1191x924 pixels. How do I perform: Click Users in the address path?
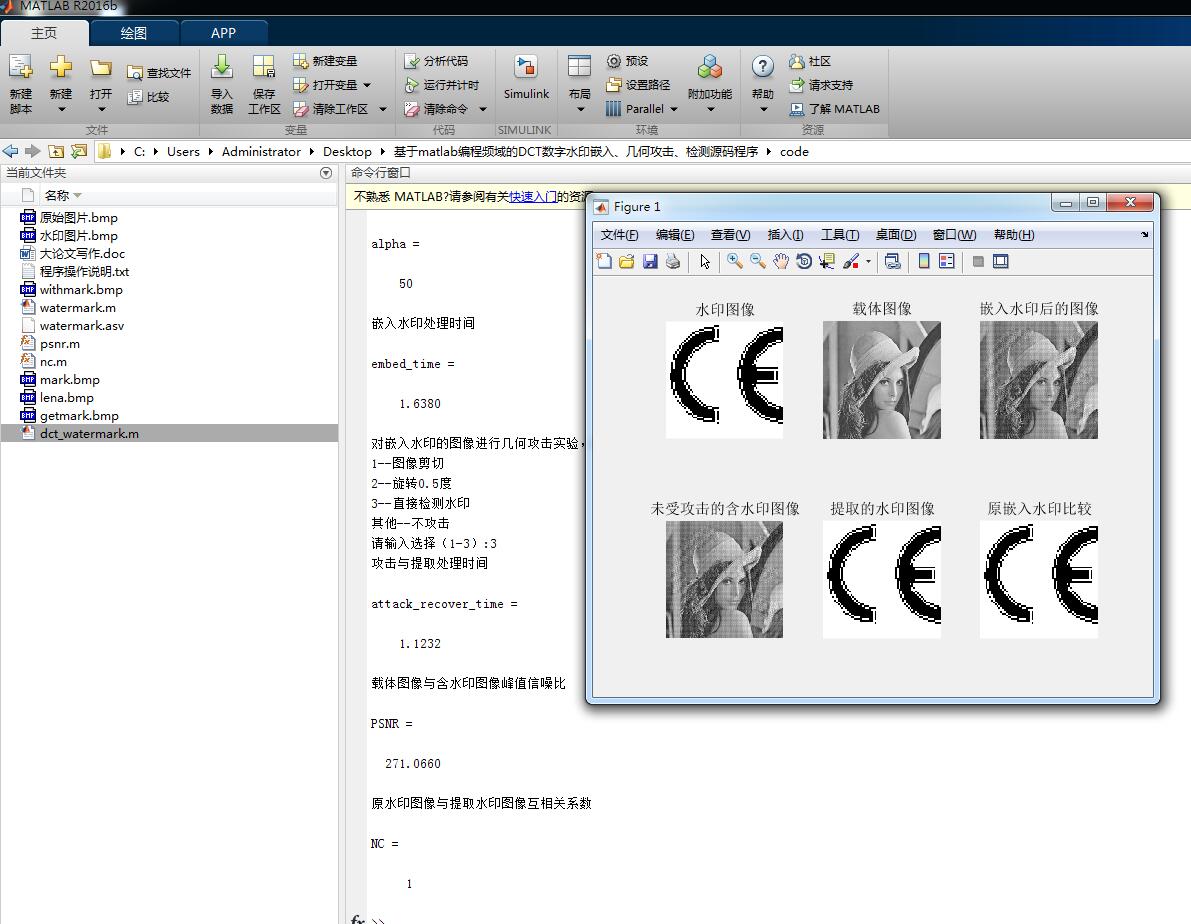click(x=183, y=151)
